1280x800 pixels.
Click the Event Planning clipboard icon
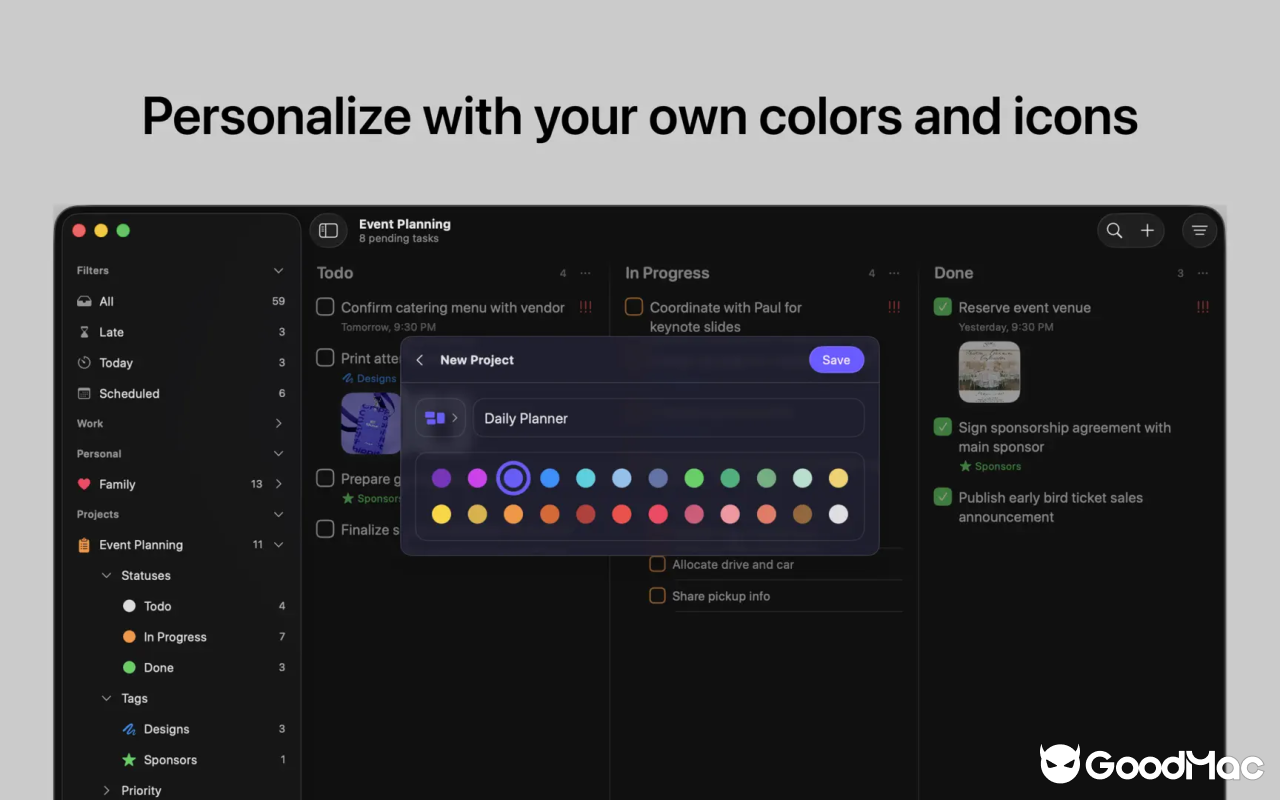coord(85,545)
